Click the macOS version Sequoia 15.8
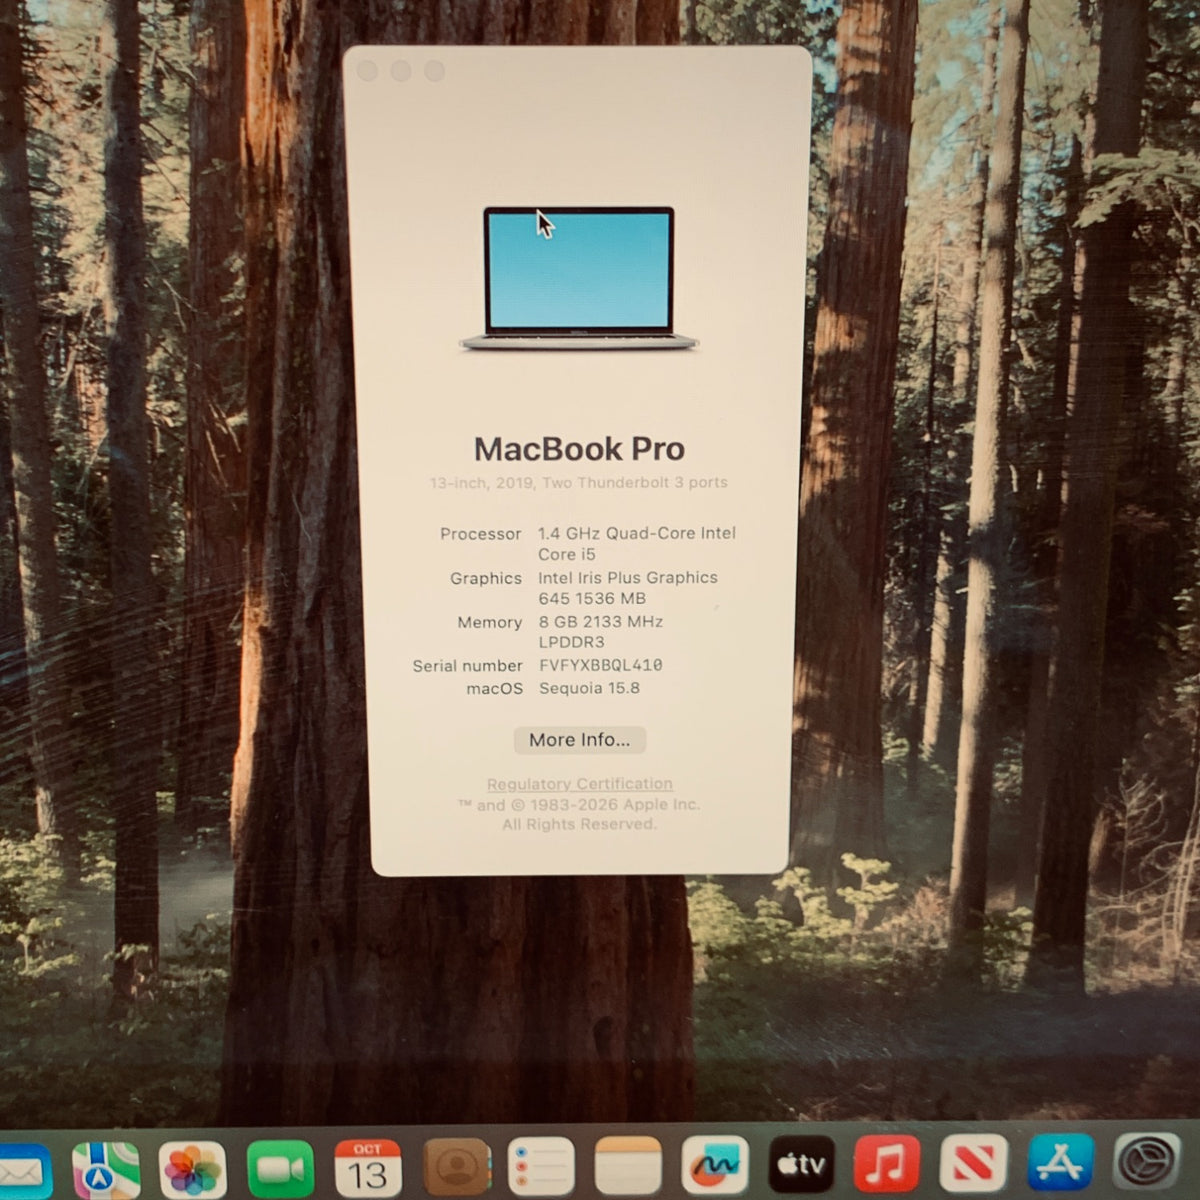This screenshot has width=1200, height=1200. [589, 688]
